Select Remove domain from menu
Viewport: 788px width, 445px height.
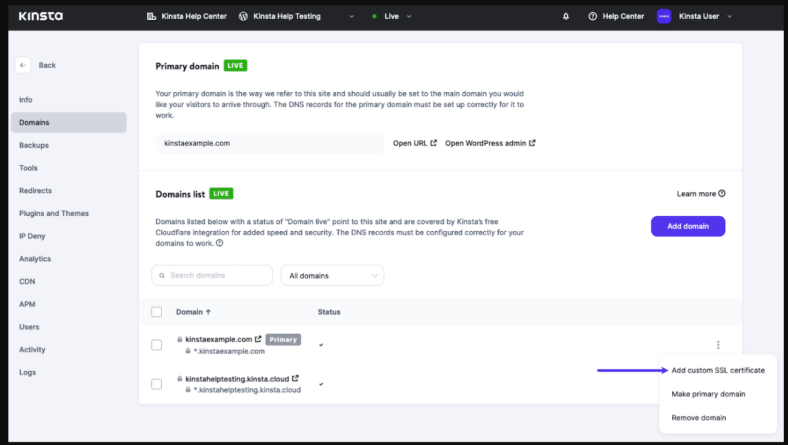(699, 417)
